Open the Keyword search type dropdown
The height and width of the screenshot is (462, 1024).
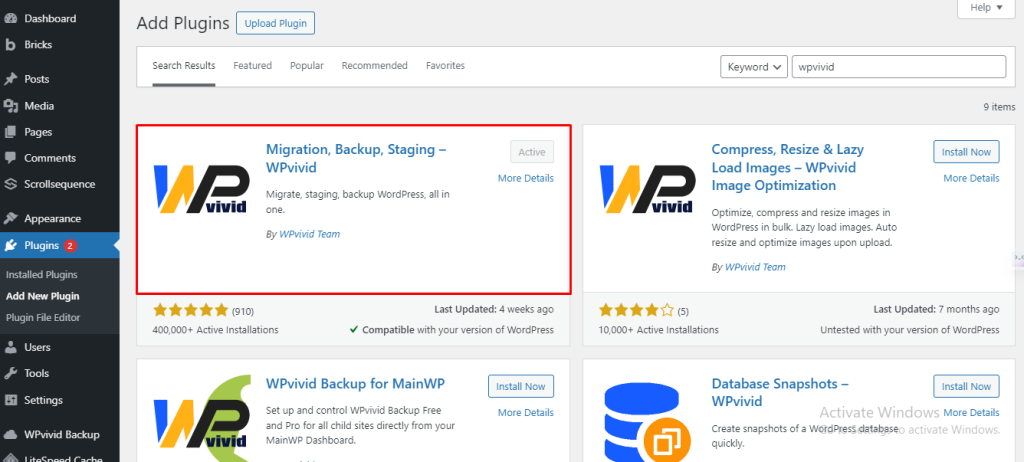pos(753,67)
